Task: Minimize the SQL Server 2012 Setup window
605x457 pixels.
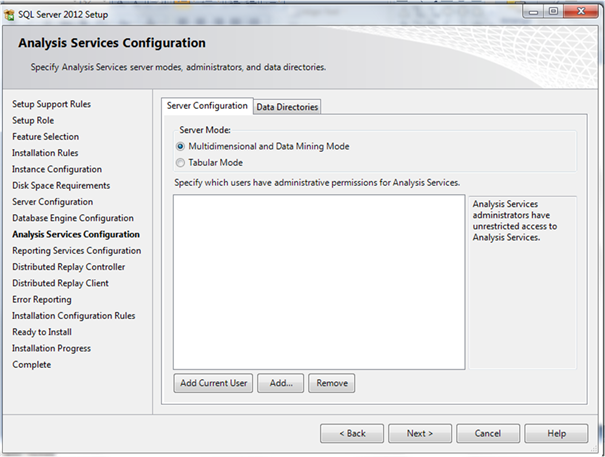Action: (534, 12)
